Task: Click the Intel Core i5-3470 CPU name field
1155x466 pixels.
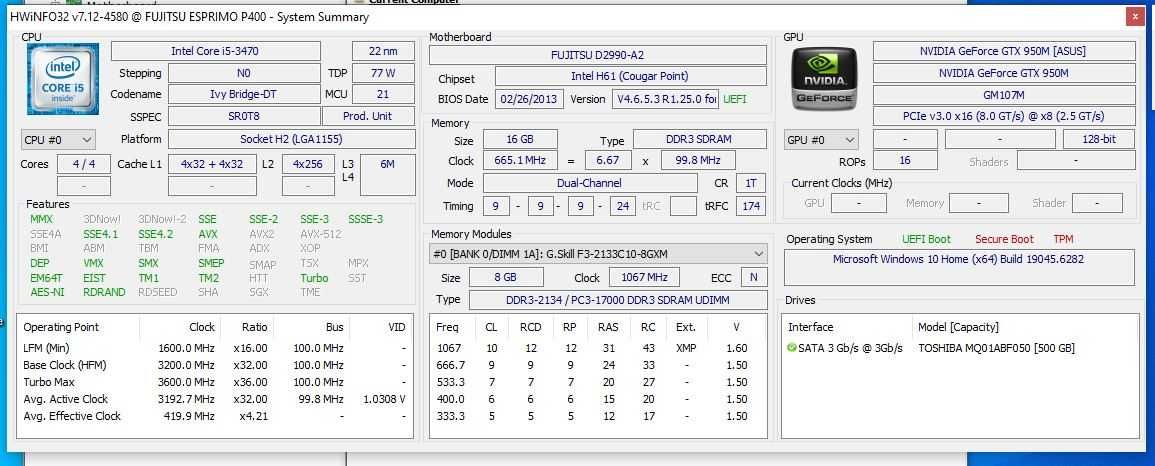Action: pos(215,51)
